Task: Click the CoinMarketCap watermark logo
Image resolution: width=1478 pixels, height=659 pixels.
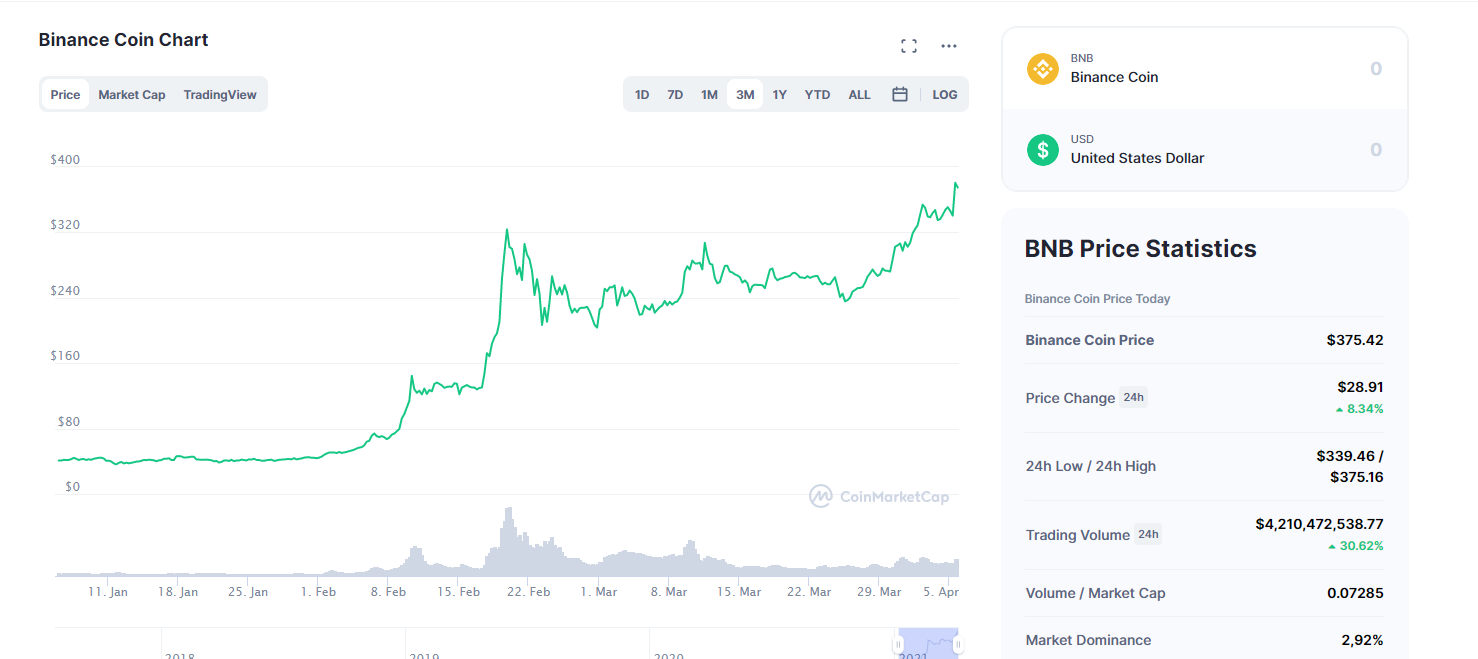Action: [878, 496]
